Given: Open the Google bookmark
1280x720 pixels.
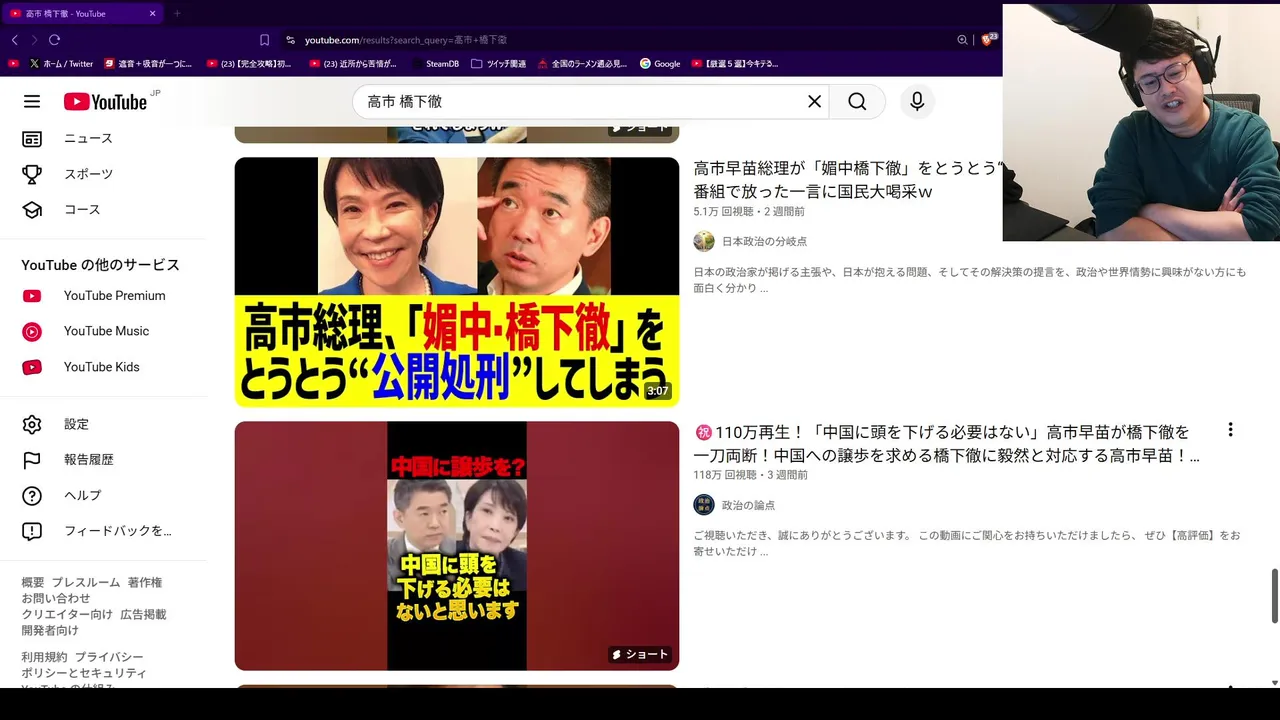Looking at the screenshot, I should tap(660, 64).
